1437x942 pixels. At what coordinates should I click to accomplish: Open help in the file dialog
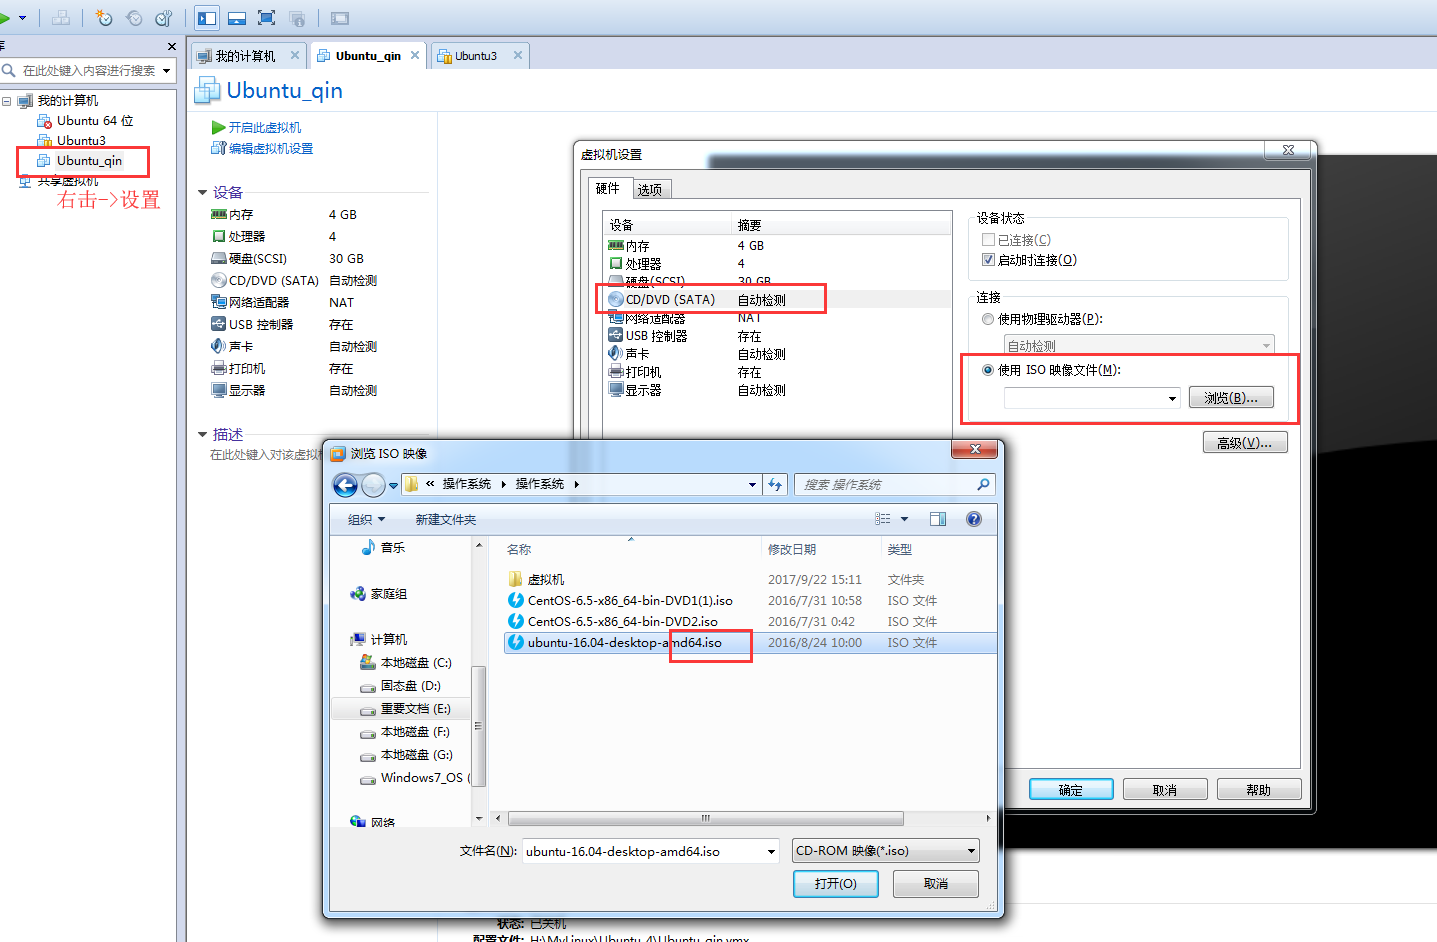tap(974, 519)
